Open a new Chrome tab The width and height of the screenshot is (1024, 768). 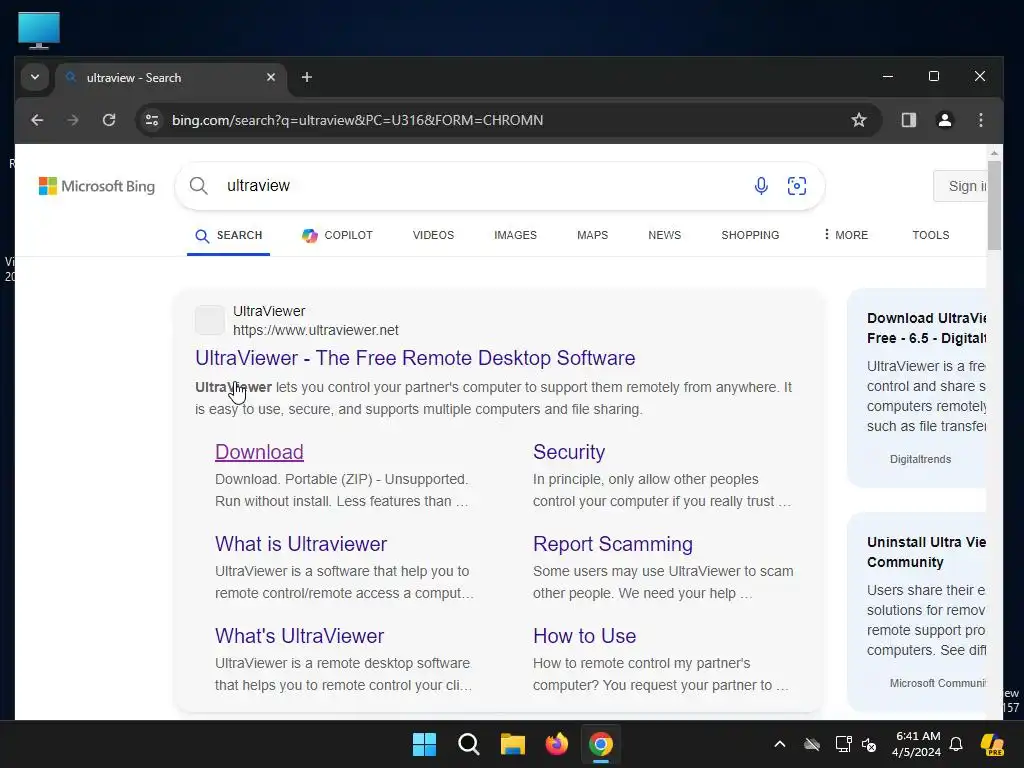[x=306, y=77]
